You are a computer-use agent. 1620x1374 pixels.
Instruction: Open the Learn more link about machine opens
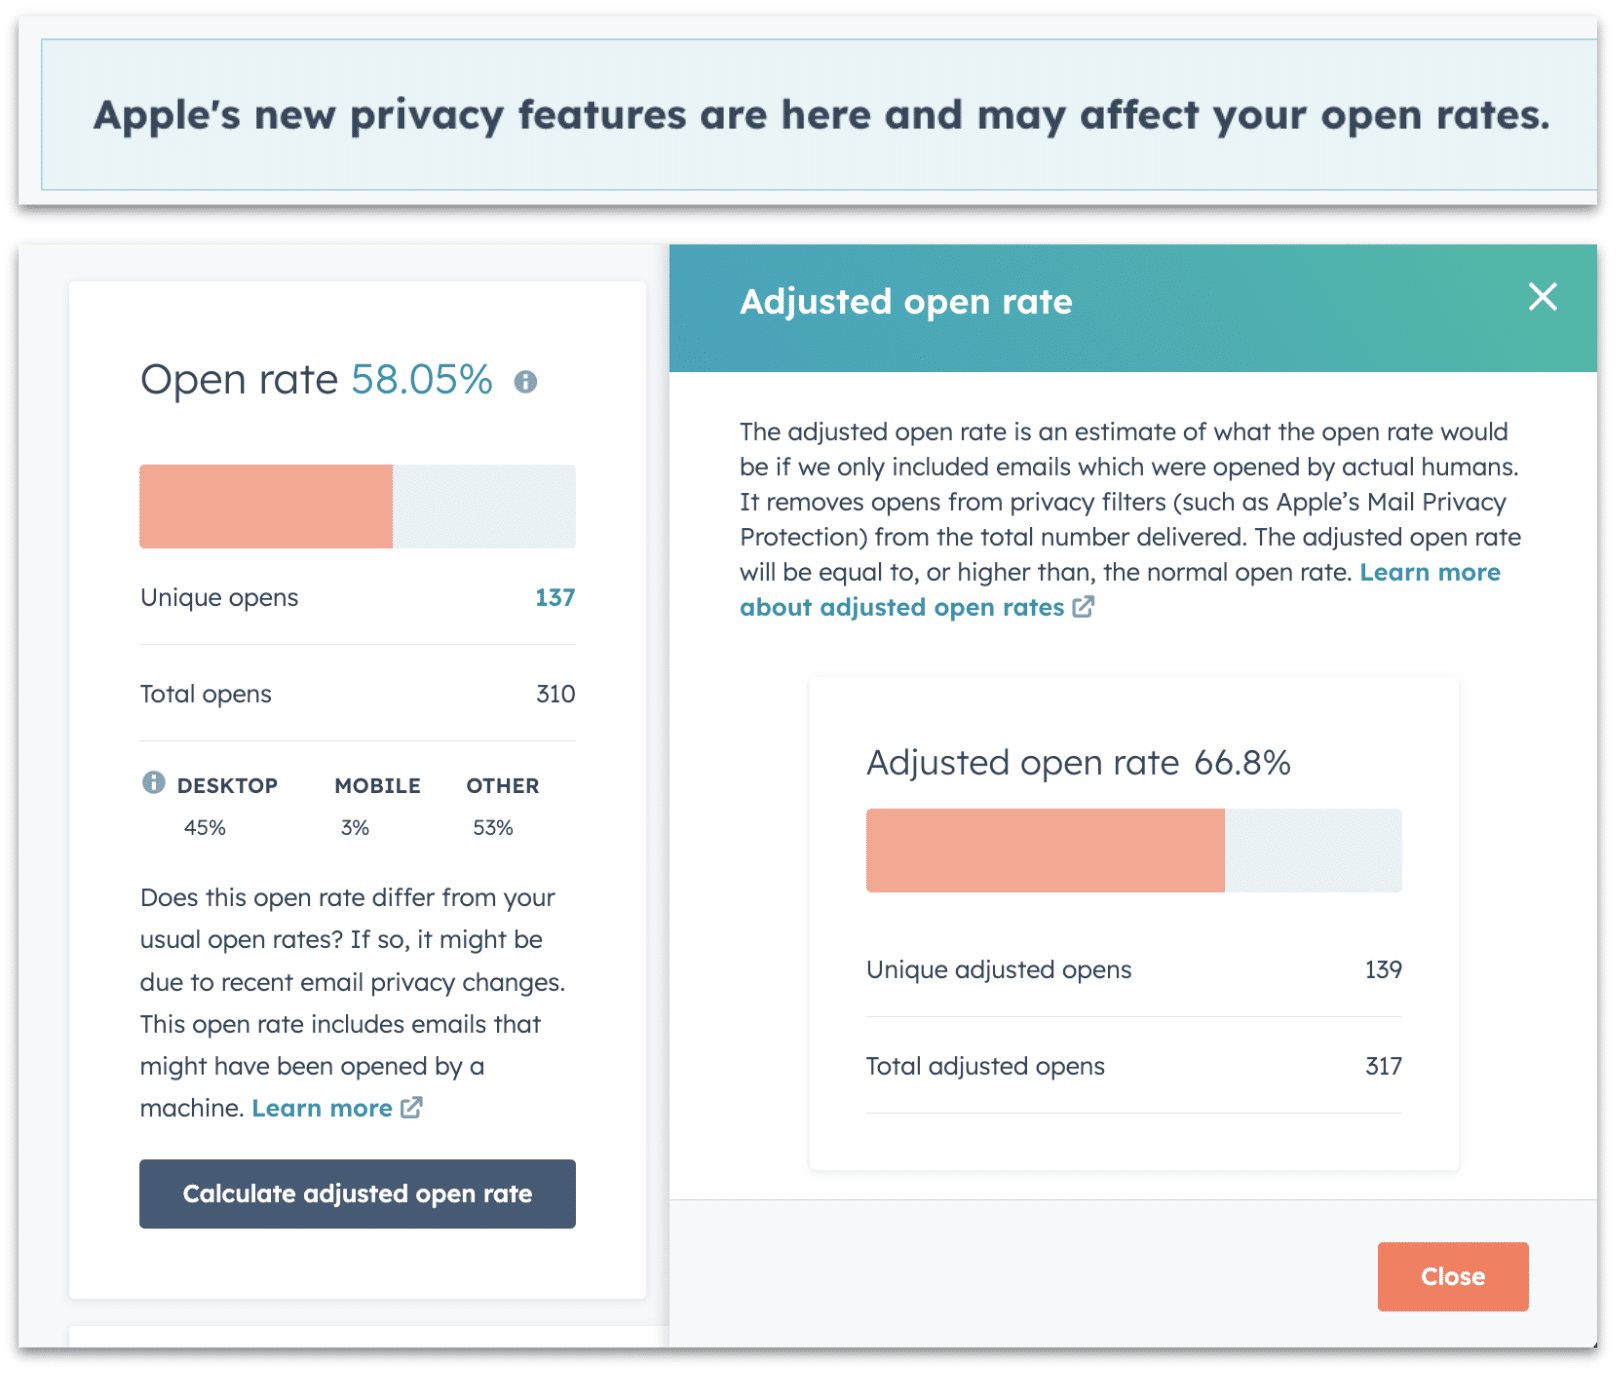[322, 1108]
